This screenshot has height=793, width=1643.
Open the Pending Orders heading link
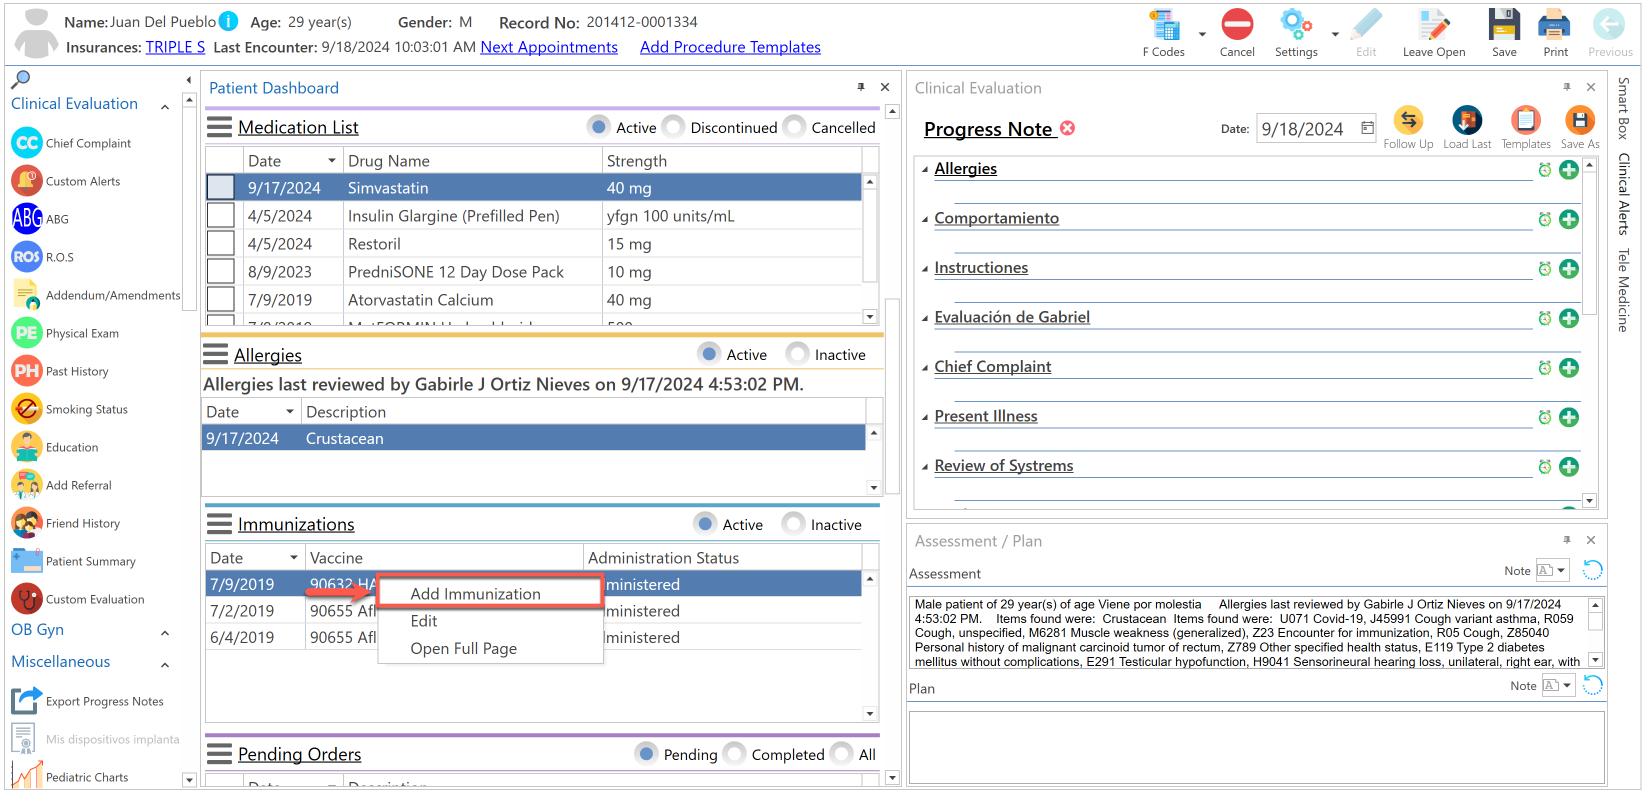click(299, 754)
